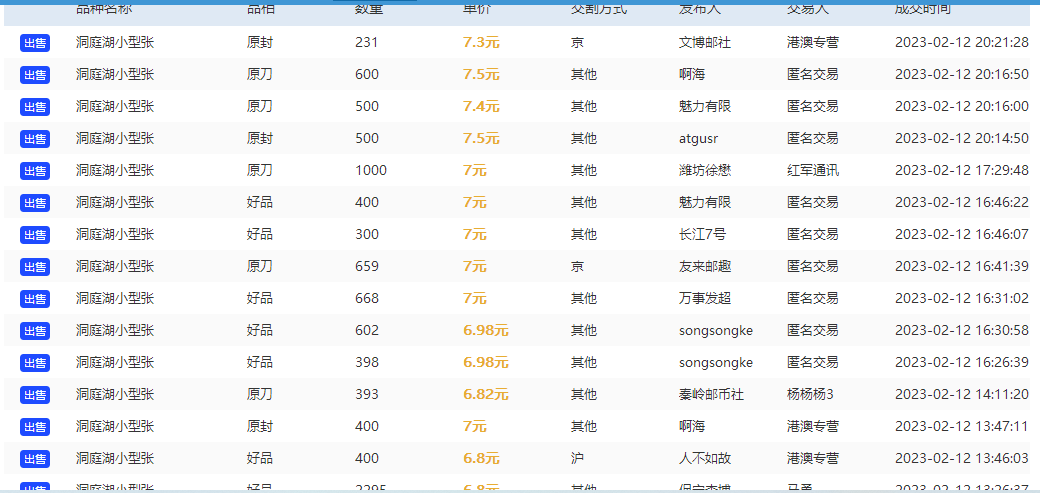1040x493 pixels.
Task: Click the timestamp 2023-02-12 17:29:48
Action: click(x=962, y=171)
